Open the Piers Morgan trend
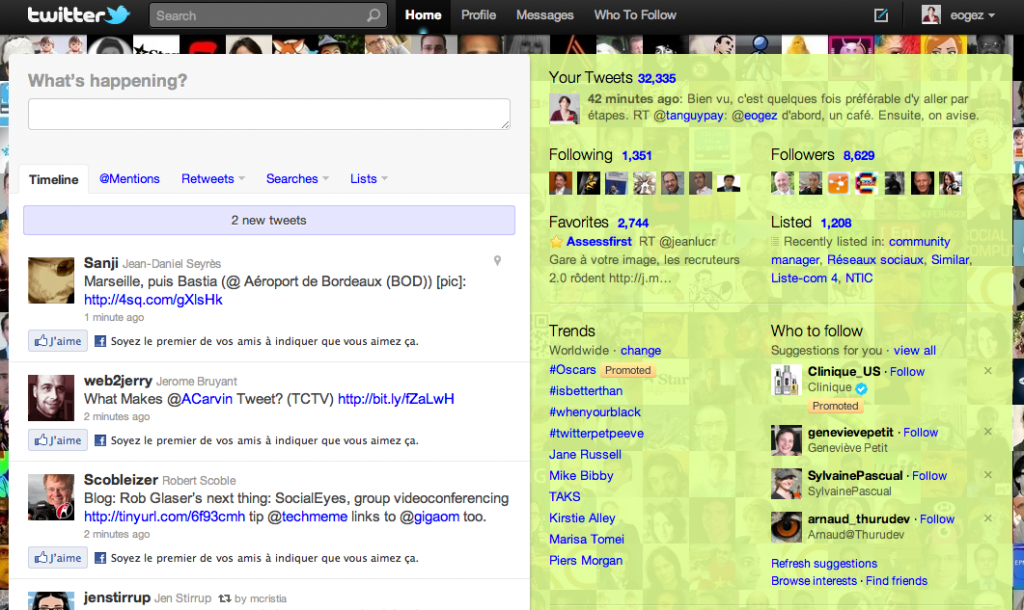 click(586, 560)
